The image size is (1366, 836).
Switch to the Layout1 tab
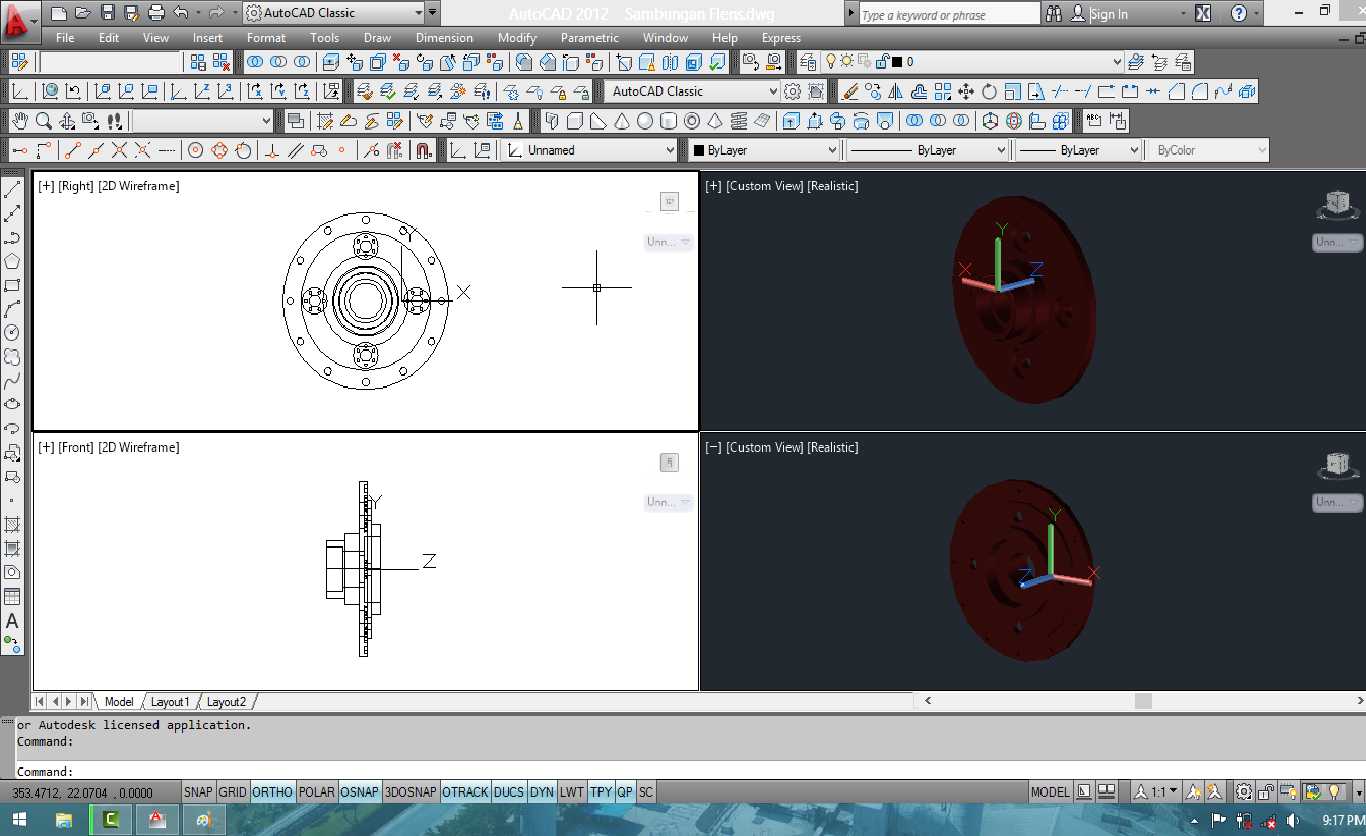[x=169, y=702]
